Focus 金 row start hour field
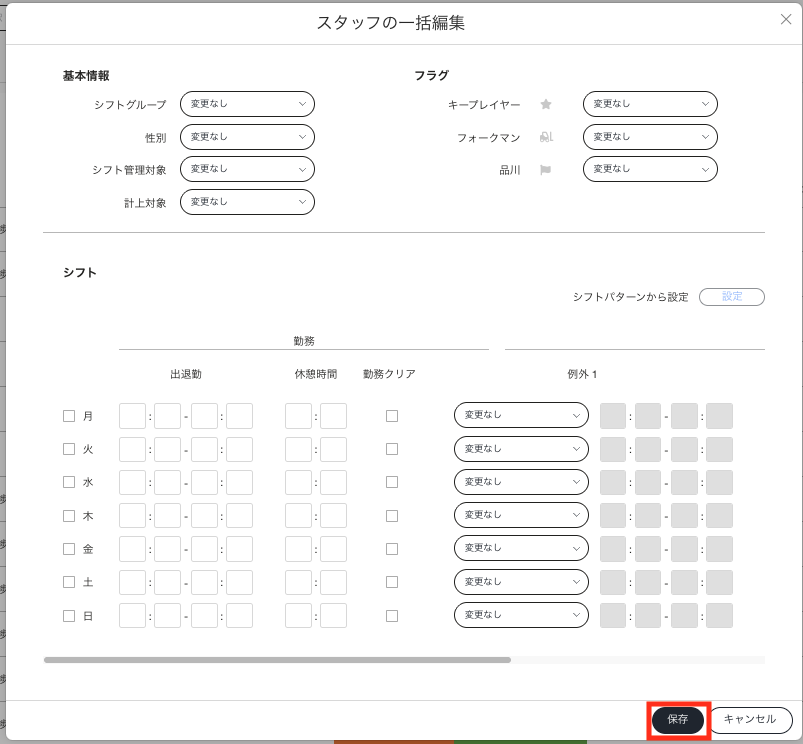Viewport: 803px width, 744px height. [x=132, y=549]
